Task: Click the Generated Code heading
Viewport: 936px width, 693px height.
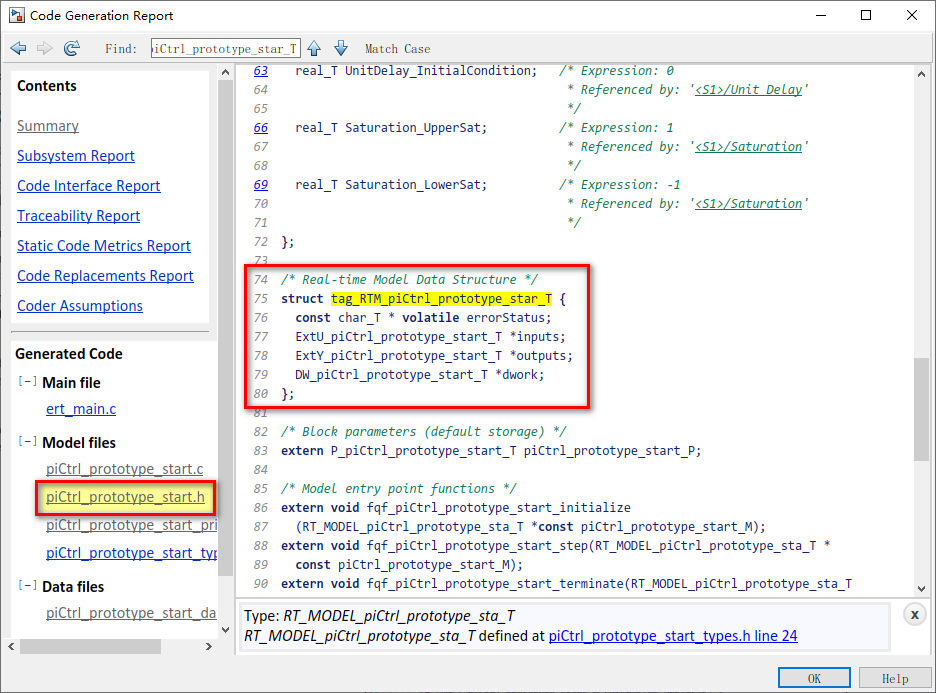Action: click(x=69, y=354)
